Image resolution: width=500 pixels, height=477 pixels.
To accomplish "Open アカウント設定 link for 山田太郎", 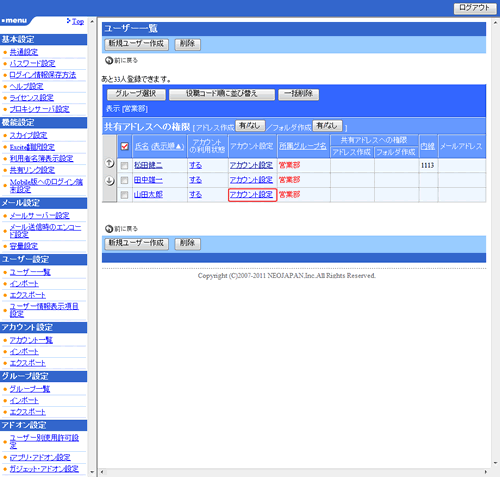I will click(x=251, y=195).
